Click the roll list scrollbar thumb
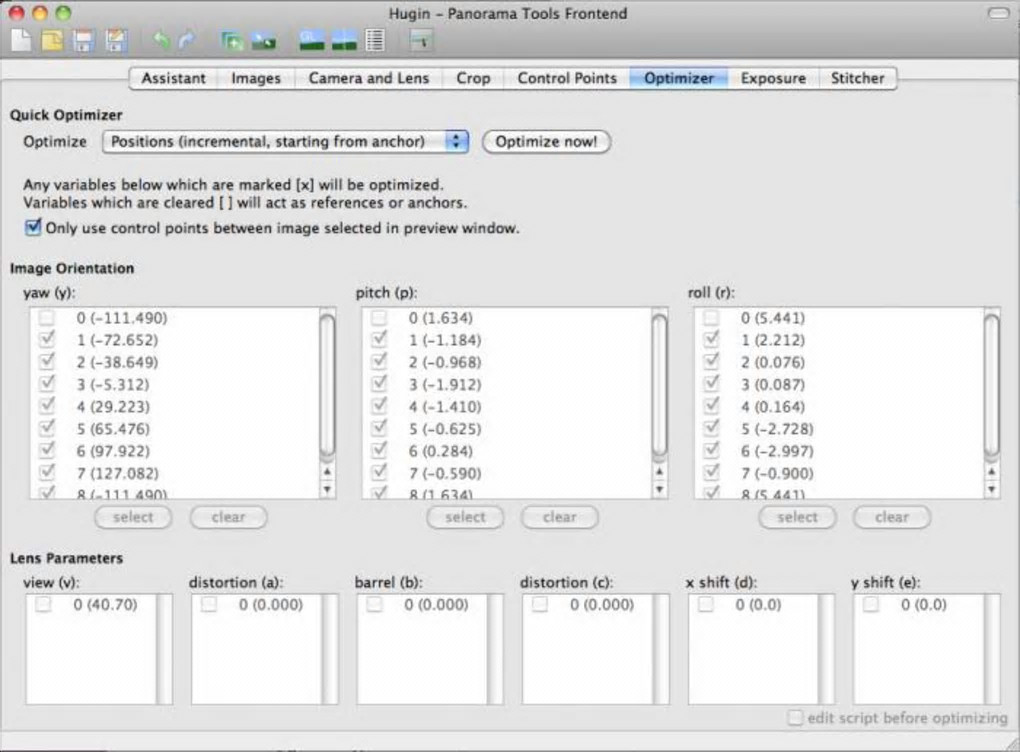Screen dimensions: 1020x752 pos(992,385)
